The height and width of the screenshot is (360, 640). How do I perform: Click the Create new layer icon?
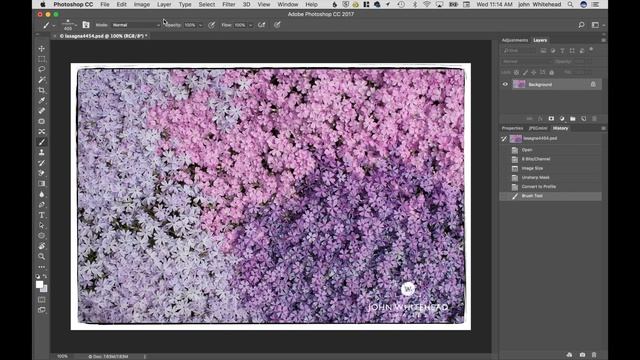[x=584, y=118]
